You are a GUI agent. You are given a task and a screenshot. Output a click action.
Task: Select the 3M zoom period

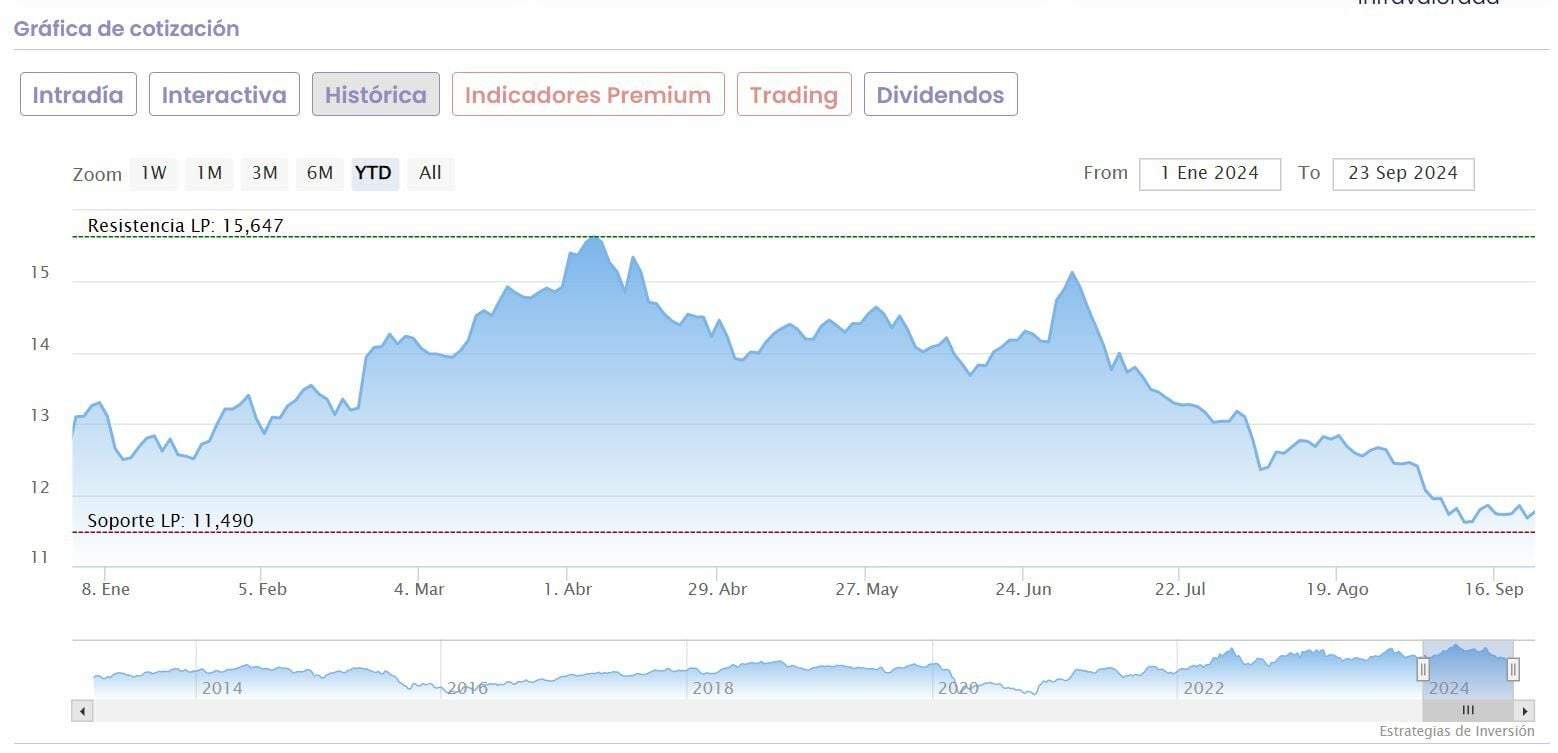264,173
